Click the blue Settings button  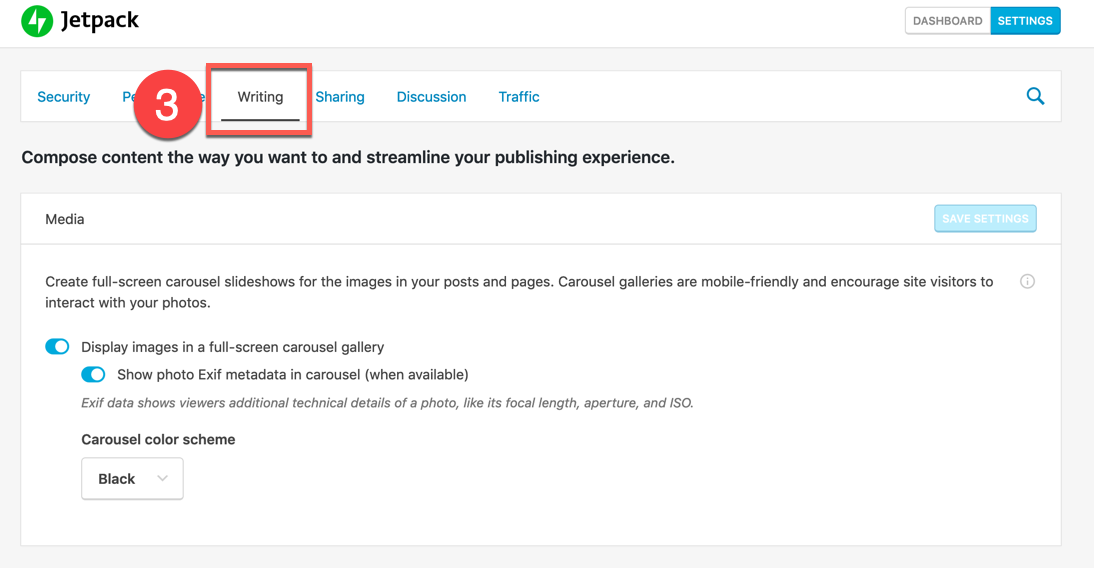coord(1025,21)
